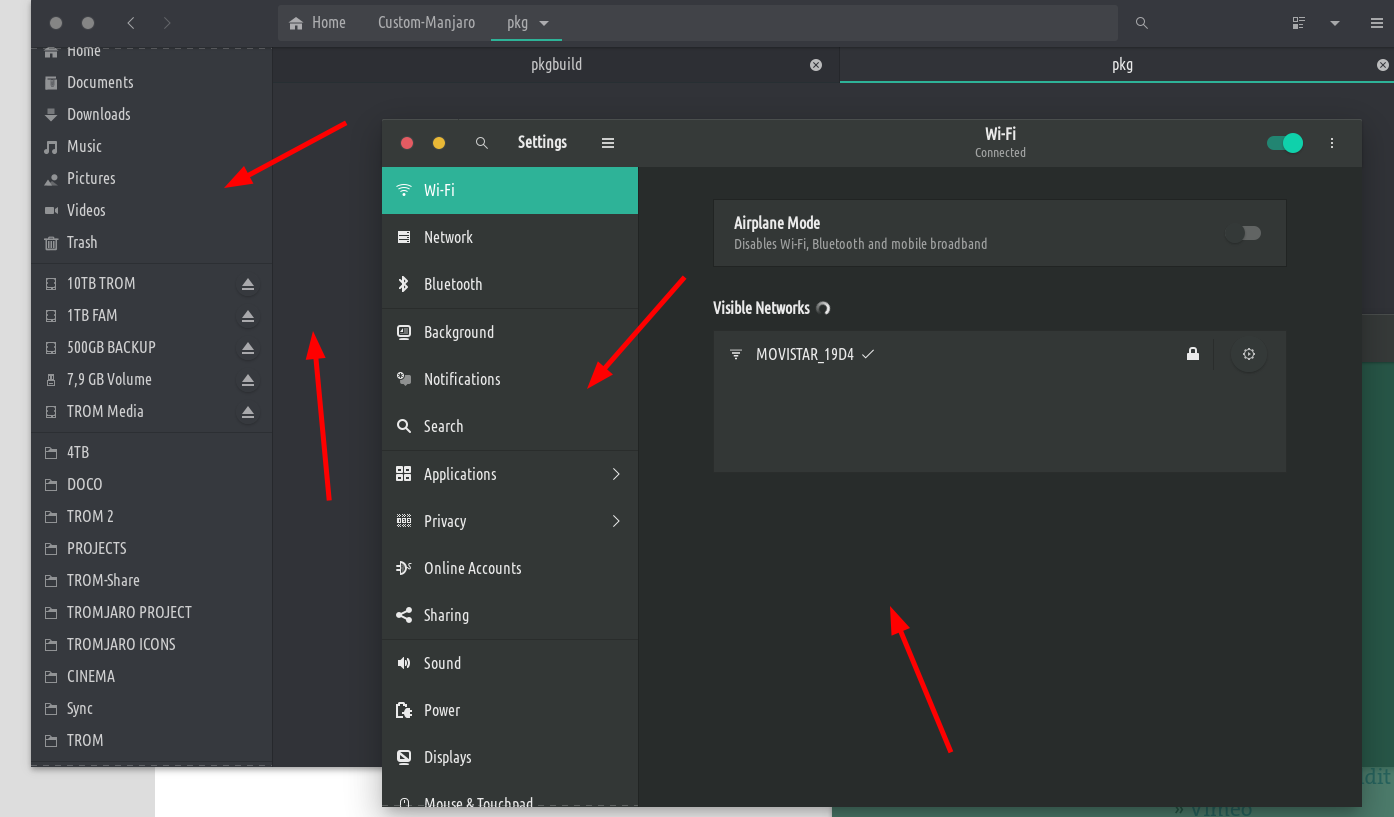Open Power settings
1394x817 pixels.
[x=443, y=710]
